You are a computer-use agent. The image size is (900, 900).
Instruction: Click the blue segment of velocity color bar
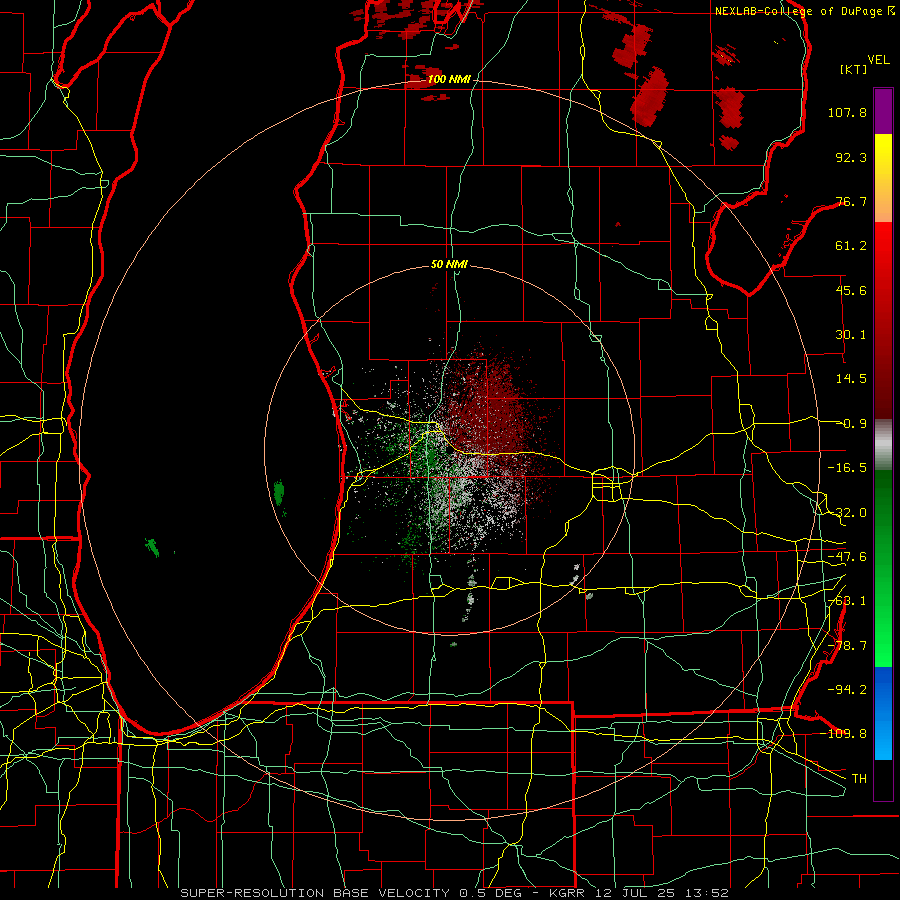click(x=883, y=713)
